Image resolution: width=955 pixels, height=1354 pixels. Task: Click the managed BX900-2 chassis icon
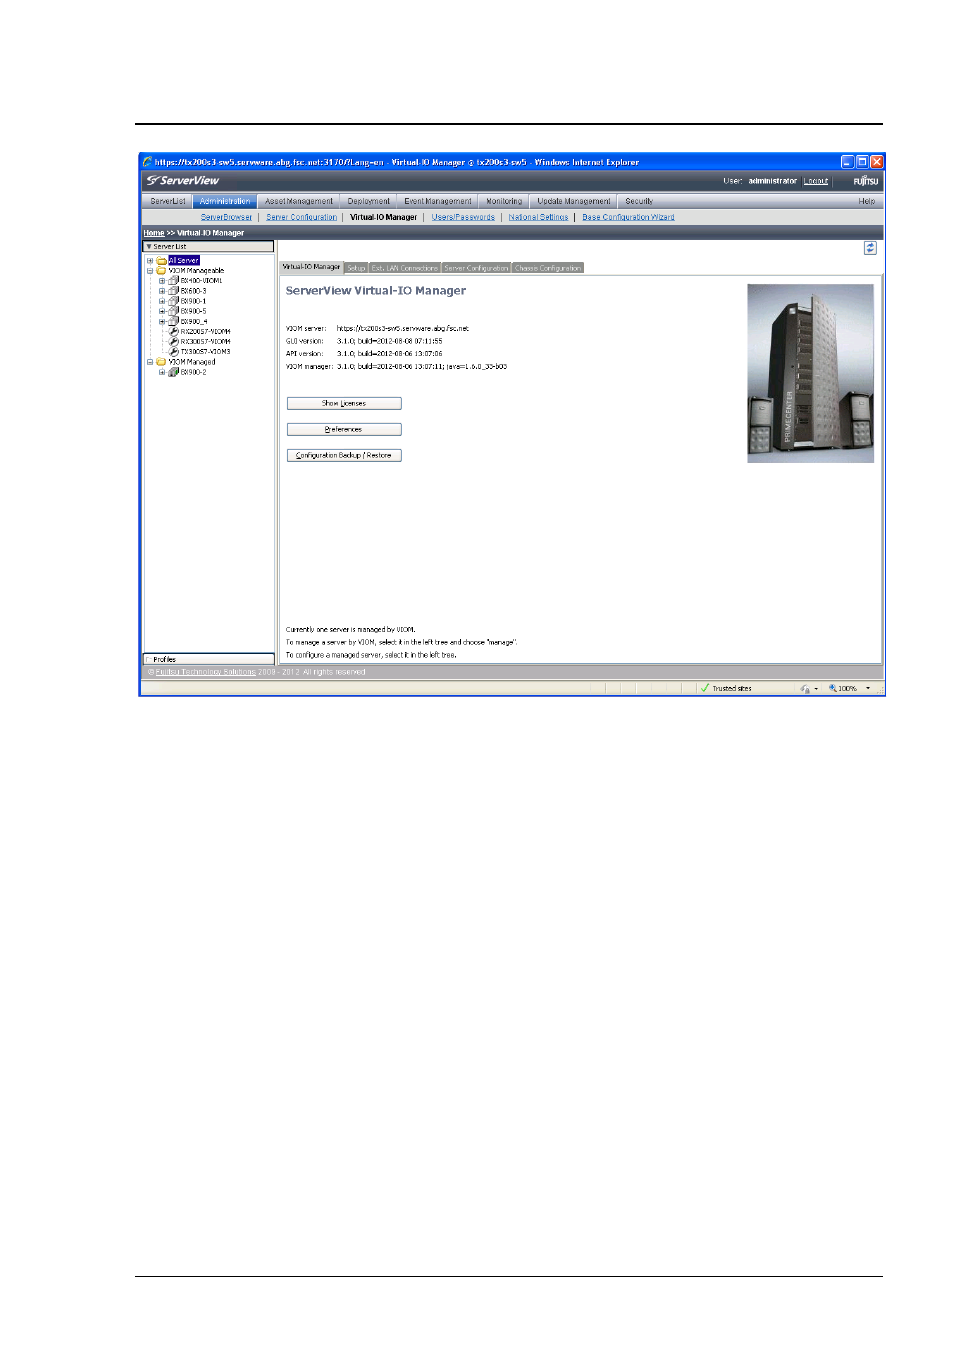(173, 372)
